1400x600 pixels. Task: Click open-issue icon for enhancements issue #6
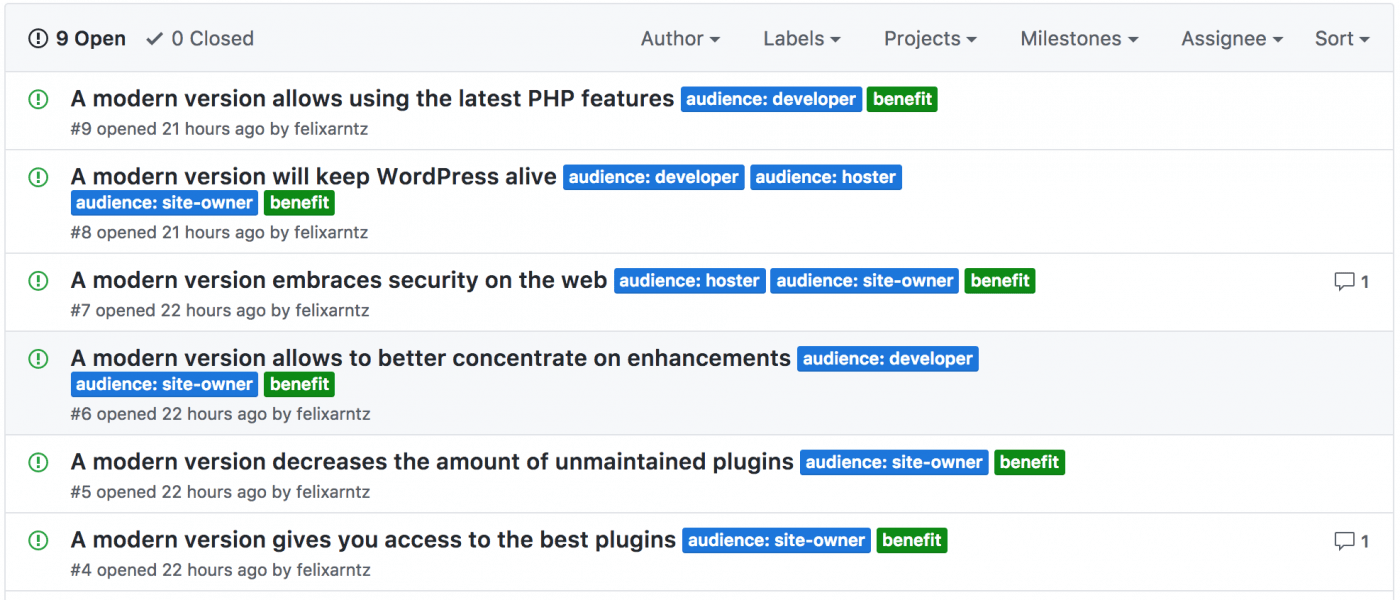coord(38,359)
